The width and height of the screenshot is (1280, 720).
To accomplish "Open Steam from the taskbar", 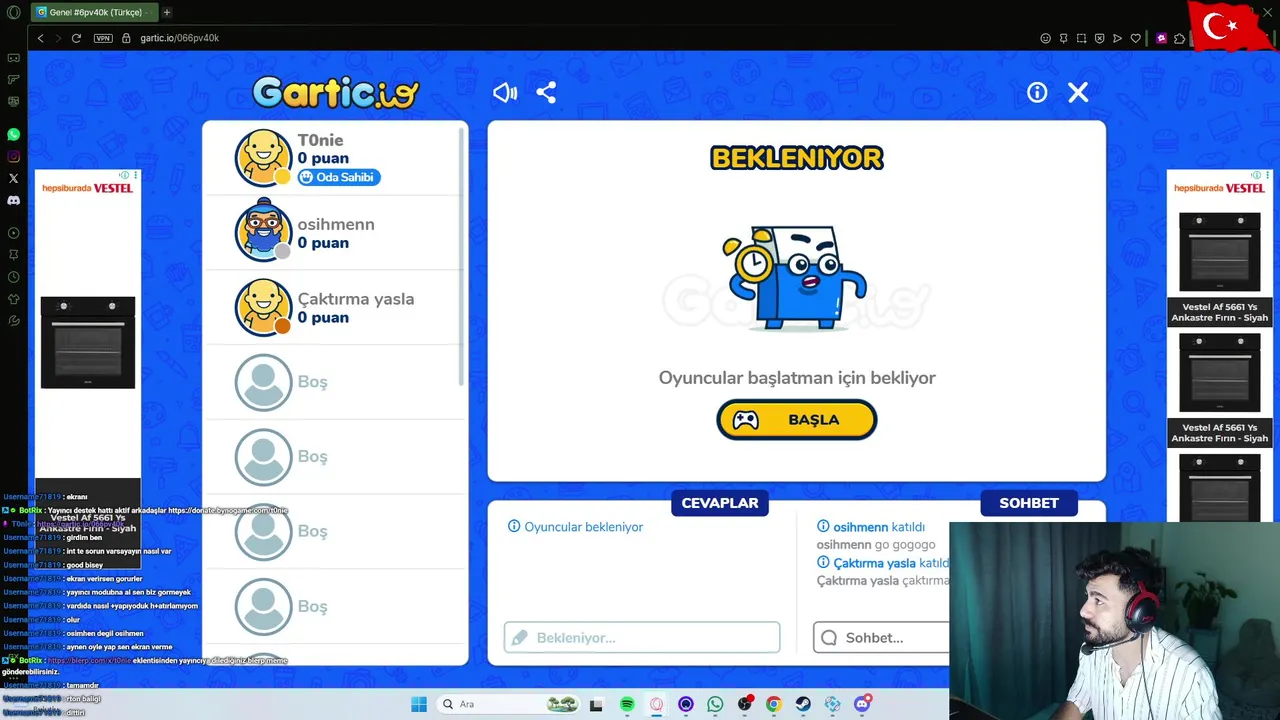I will (x=803, y=704).
